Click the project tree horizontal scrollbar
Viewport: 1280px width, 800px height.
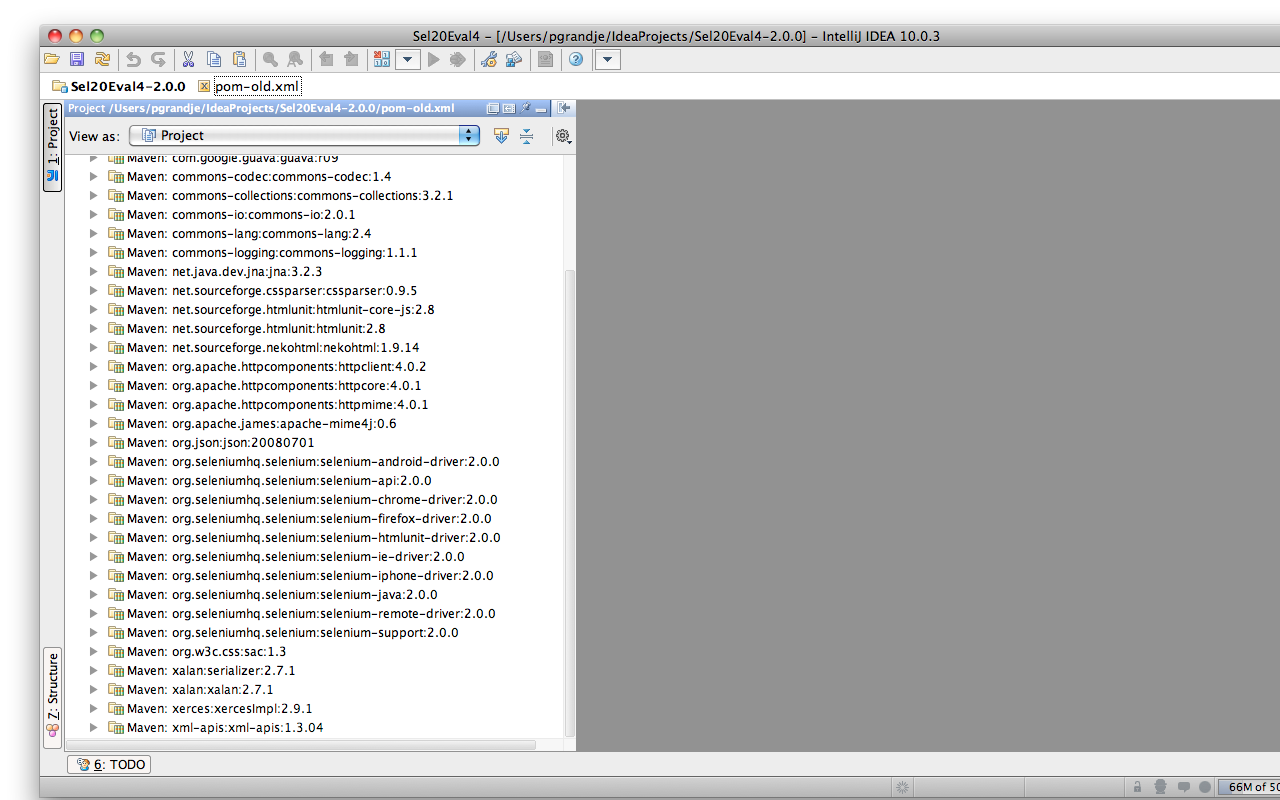(x=301, y=744)
